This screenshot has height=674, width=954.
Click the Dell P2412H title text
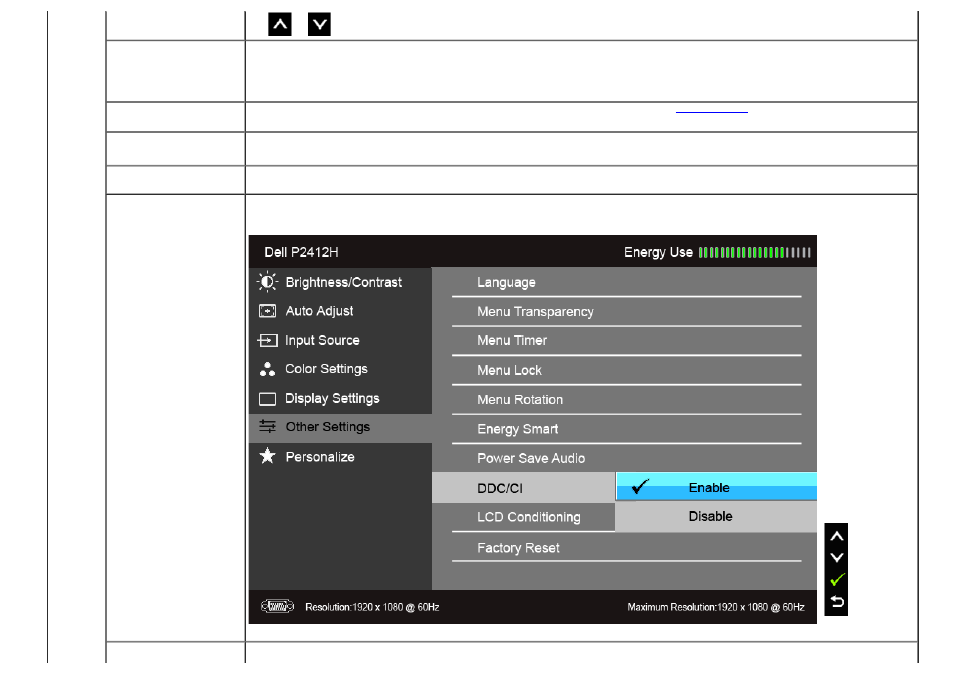point(301,252)
